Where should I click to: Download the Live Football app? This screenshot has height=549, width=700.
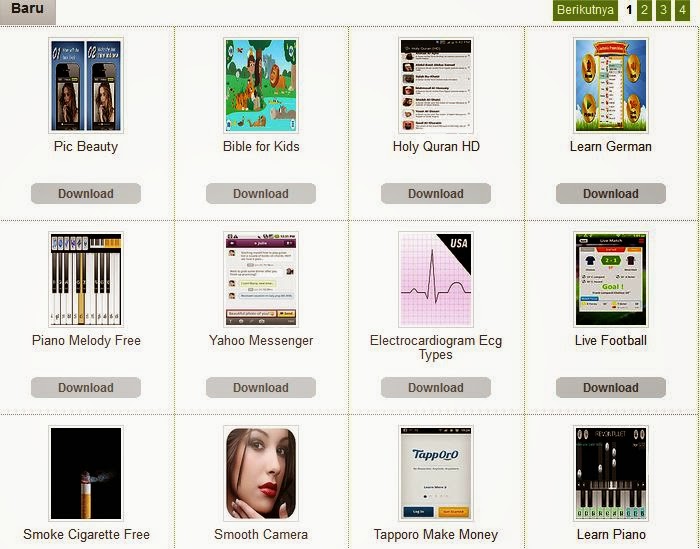coord(611,387)
